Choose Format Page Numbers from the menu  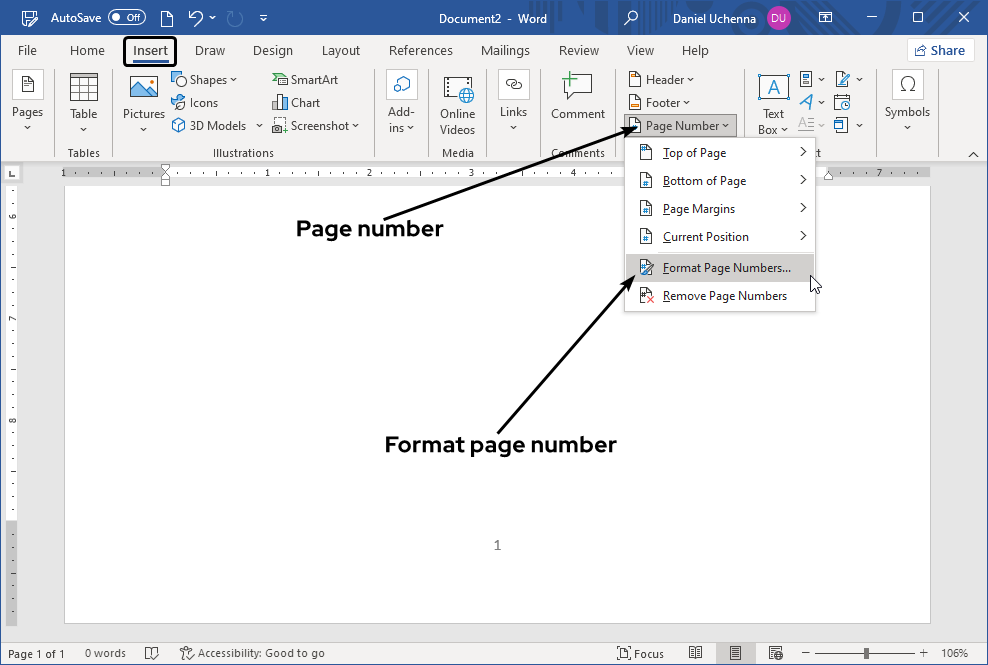tap(729, 267)
